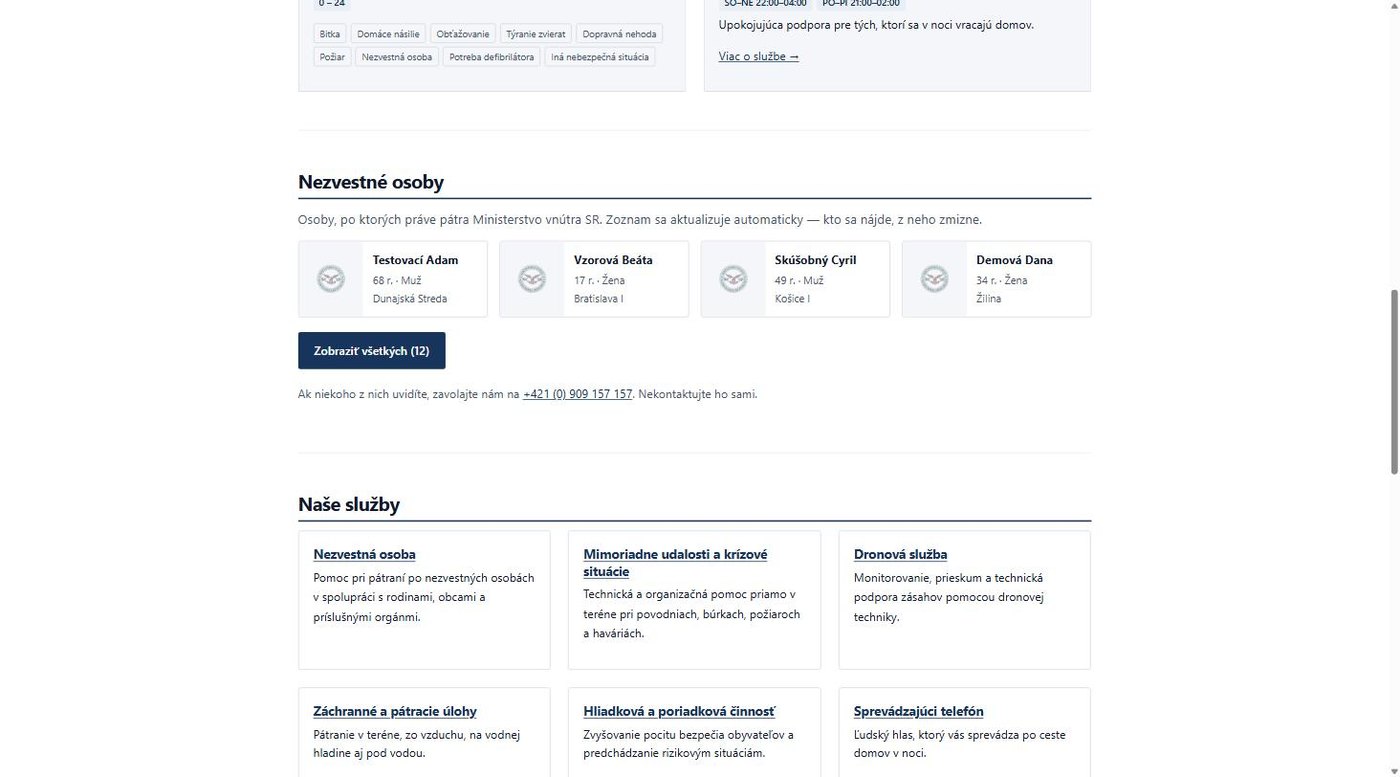
Task: Click the Zobraziť všetkých (12) button
Action: tap(372, 351)
